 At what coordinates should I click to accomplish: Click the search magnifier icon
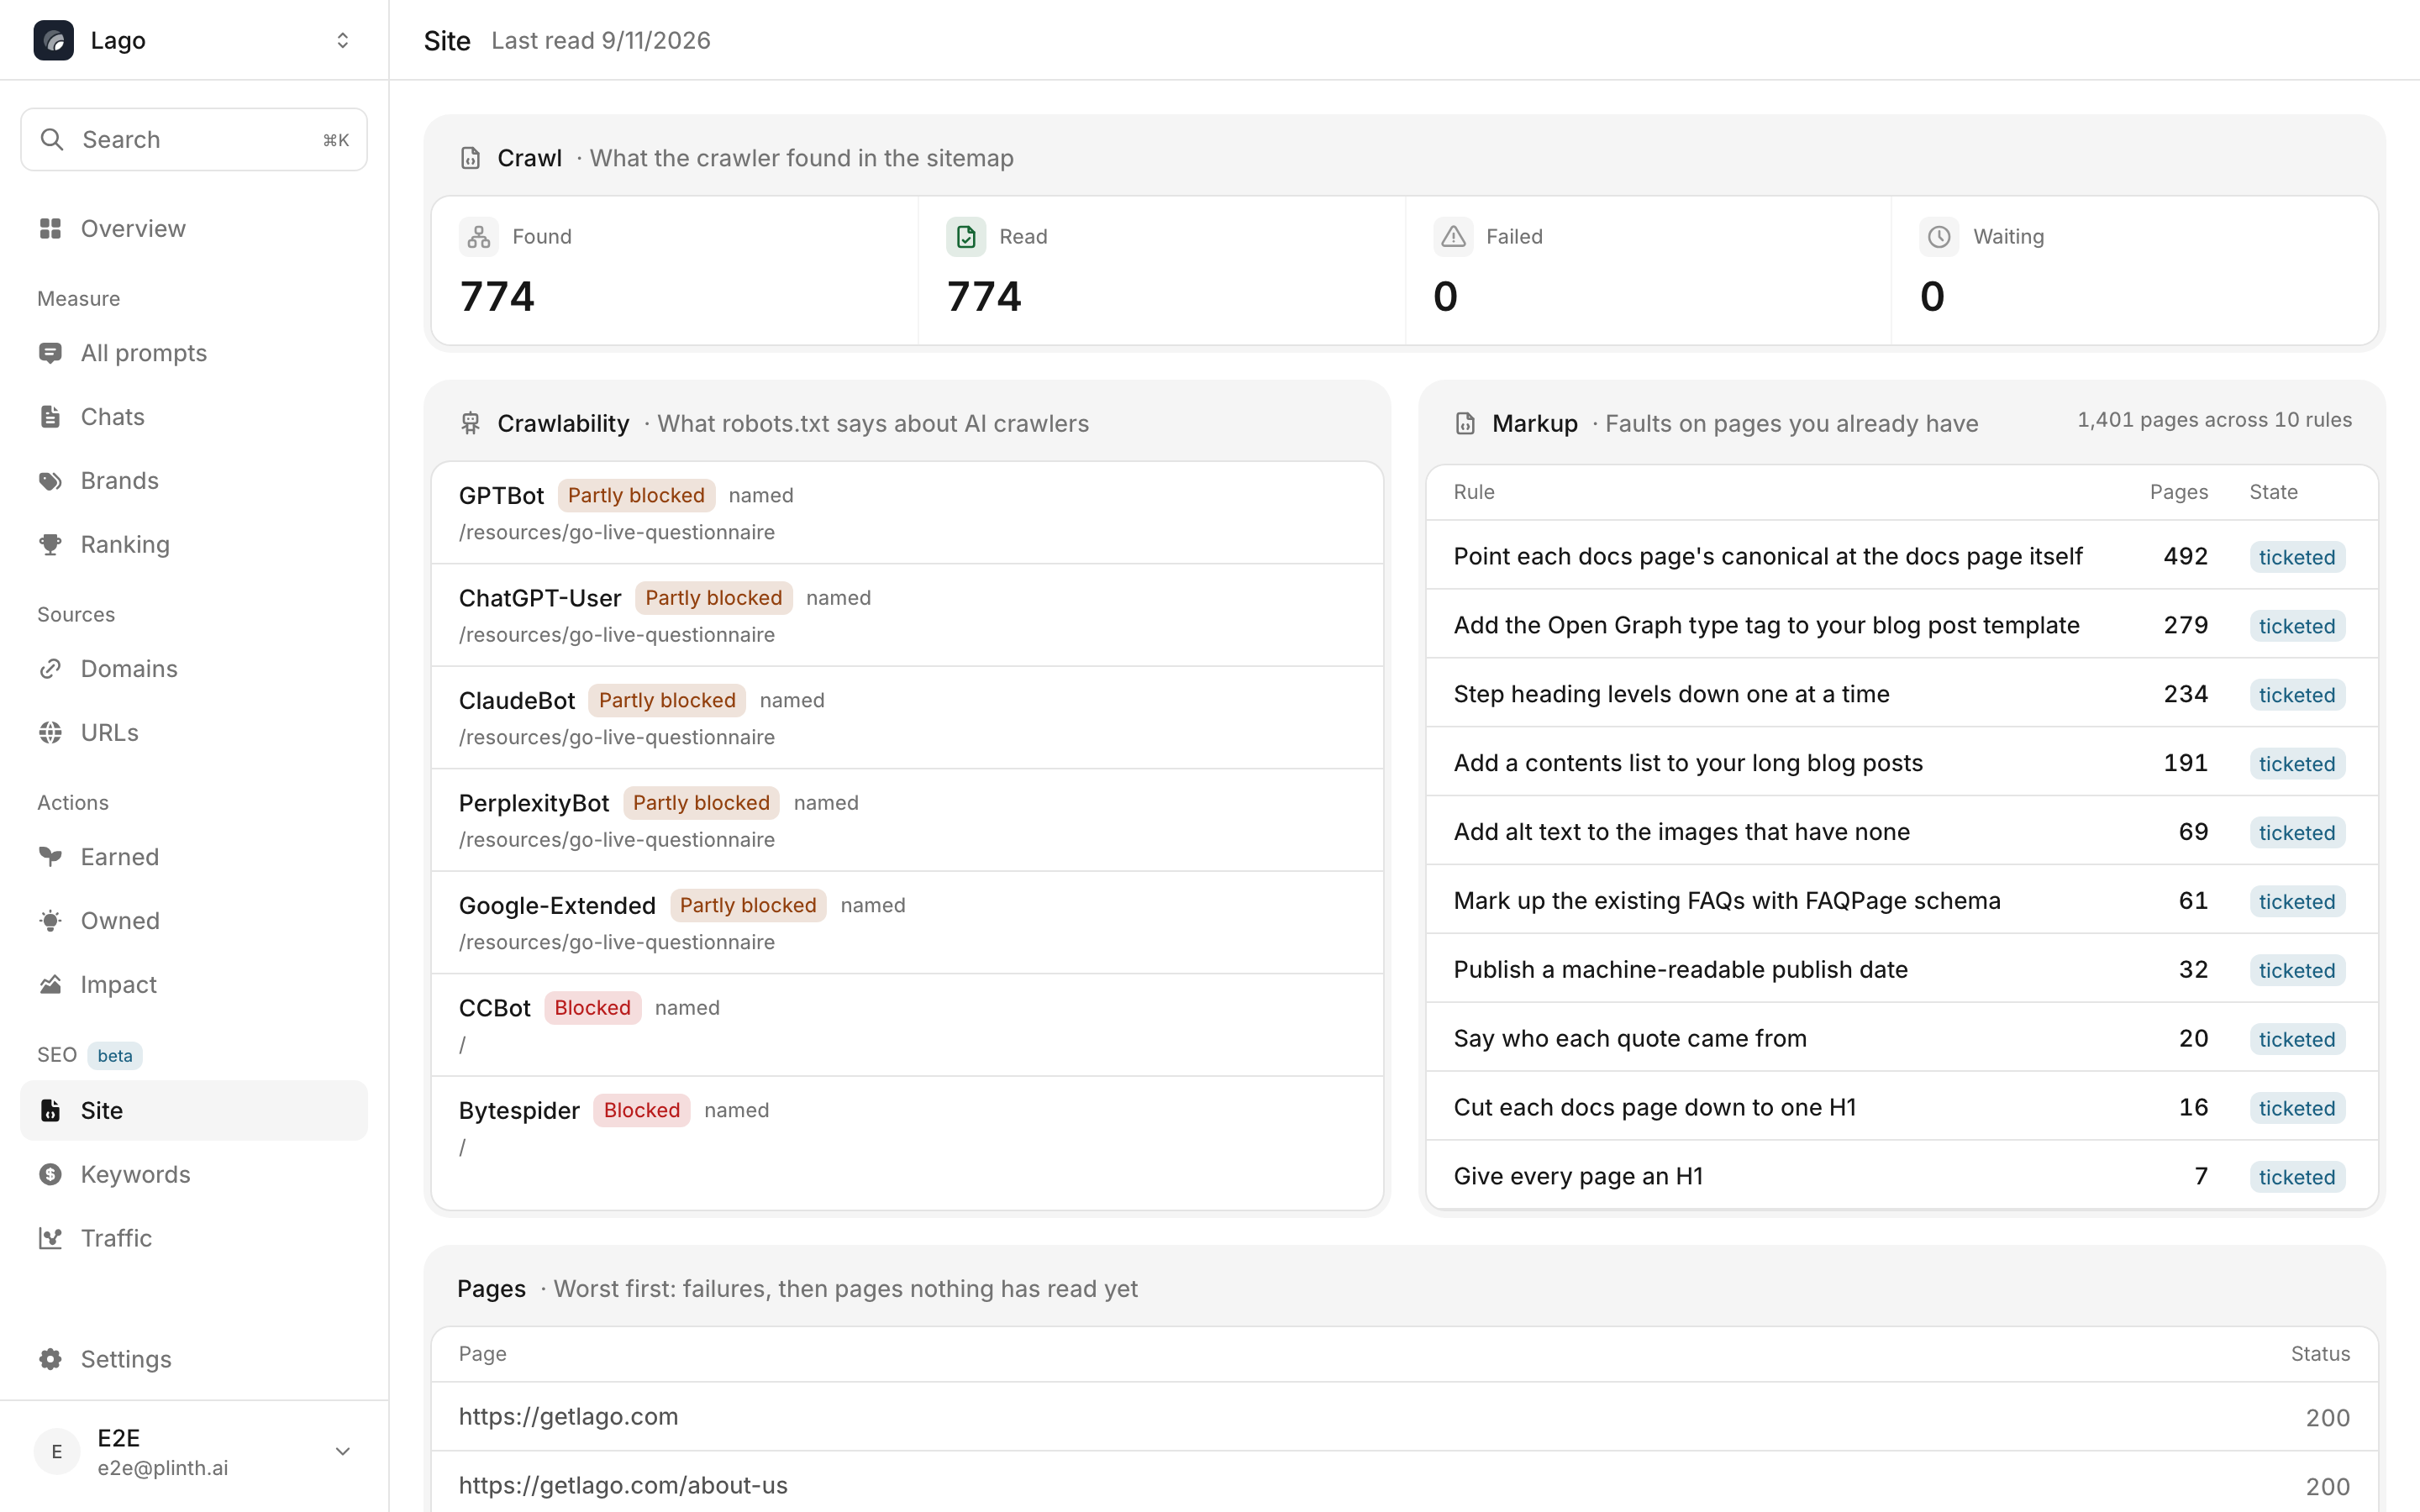(x=52, y=139)
